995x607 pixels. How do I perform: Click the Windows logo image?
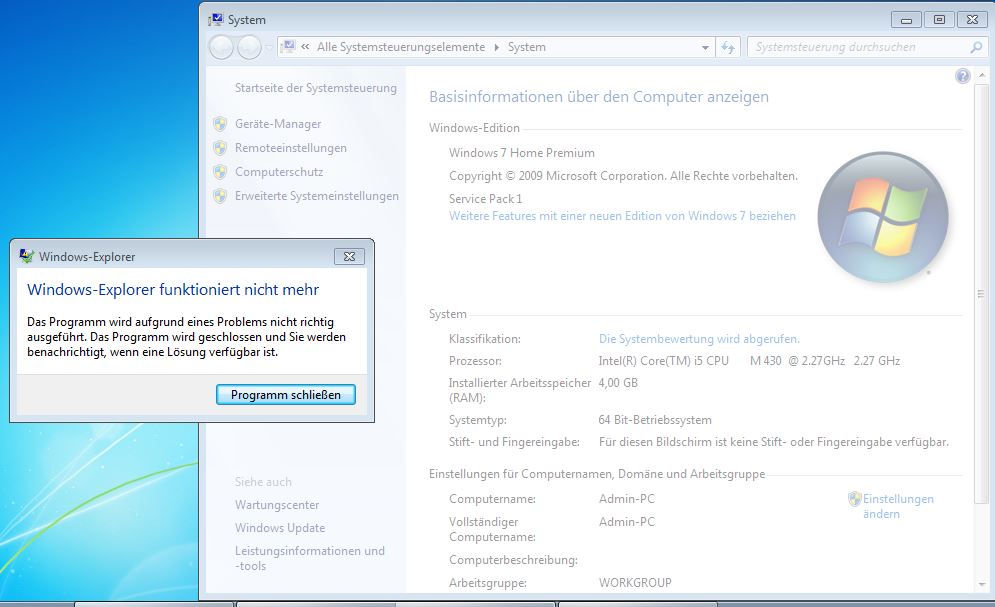coord(883,217)
